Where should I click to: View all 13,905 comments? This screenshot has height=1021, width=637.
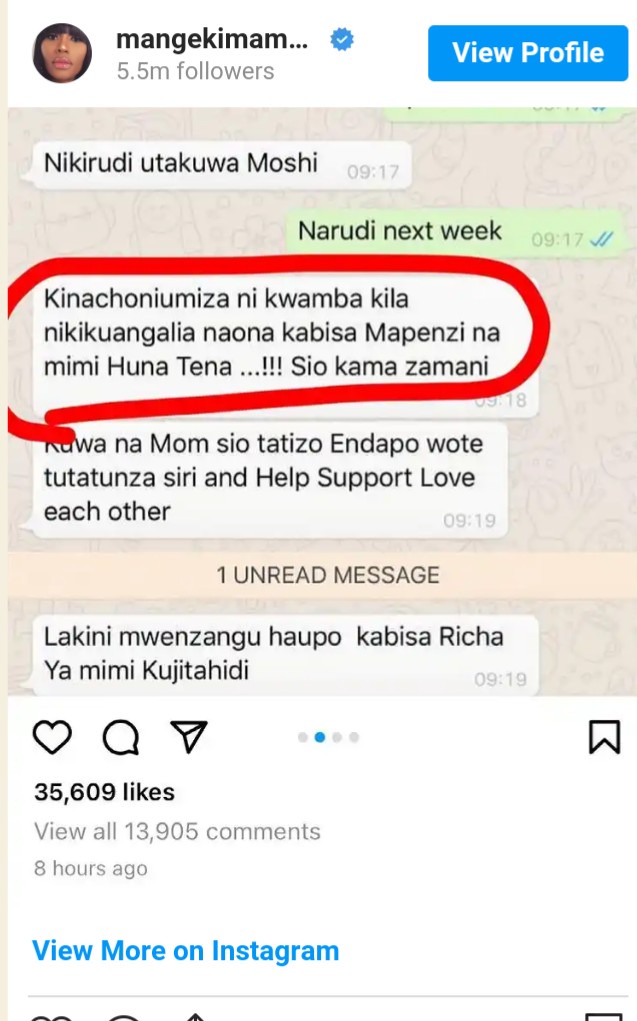click(177, 832)
